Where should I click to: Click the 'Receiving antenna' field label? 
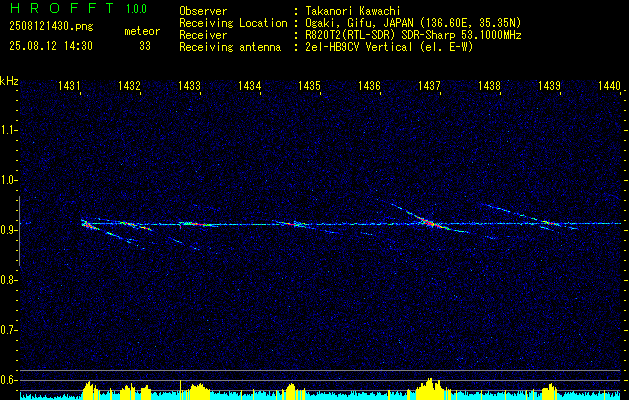[x=230, y=47]
